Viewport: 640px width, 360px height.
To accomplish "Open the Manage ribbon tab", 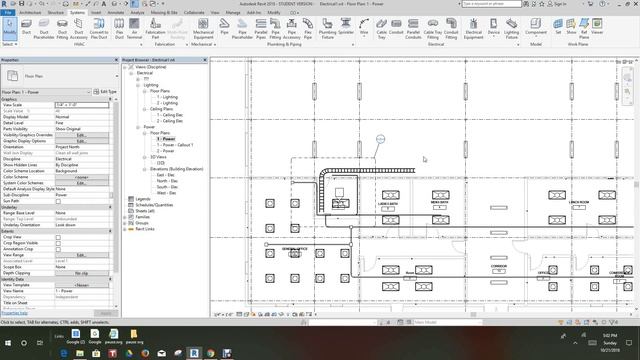I will 233,13.
